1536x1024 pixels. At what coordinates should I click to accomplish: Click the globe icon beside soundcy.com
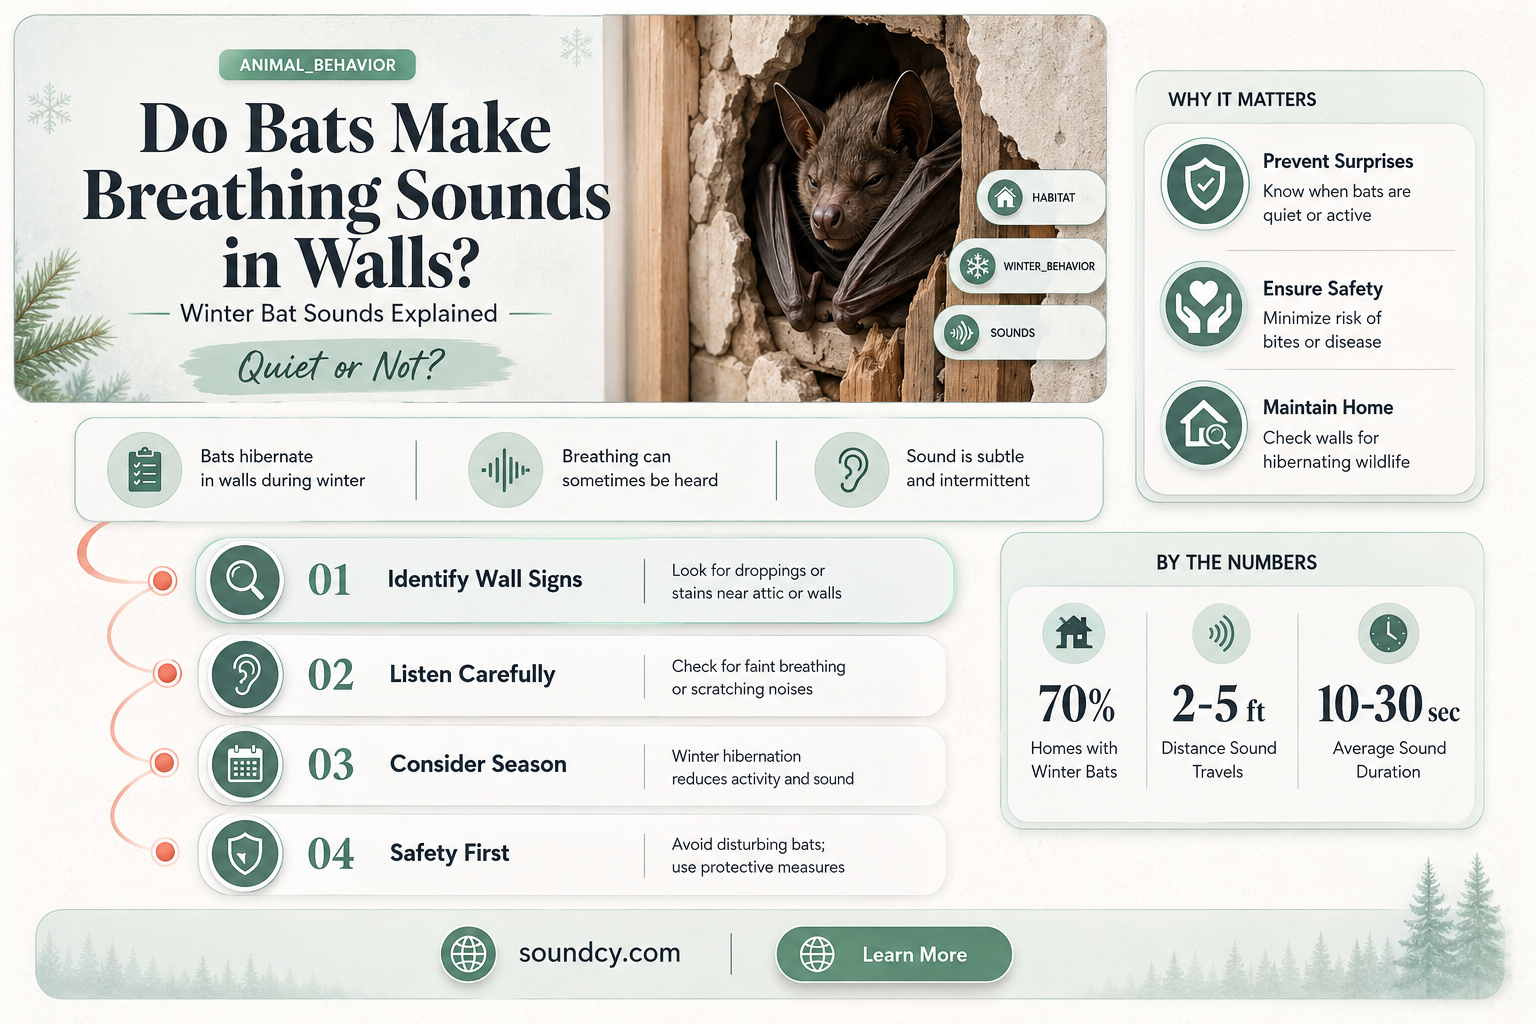468,953
